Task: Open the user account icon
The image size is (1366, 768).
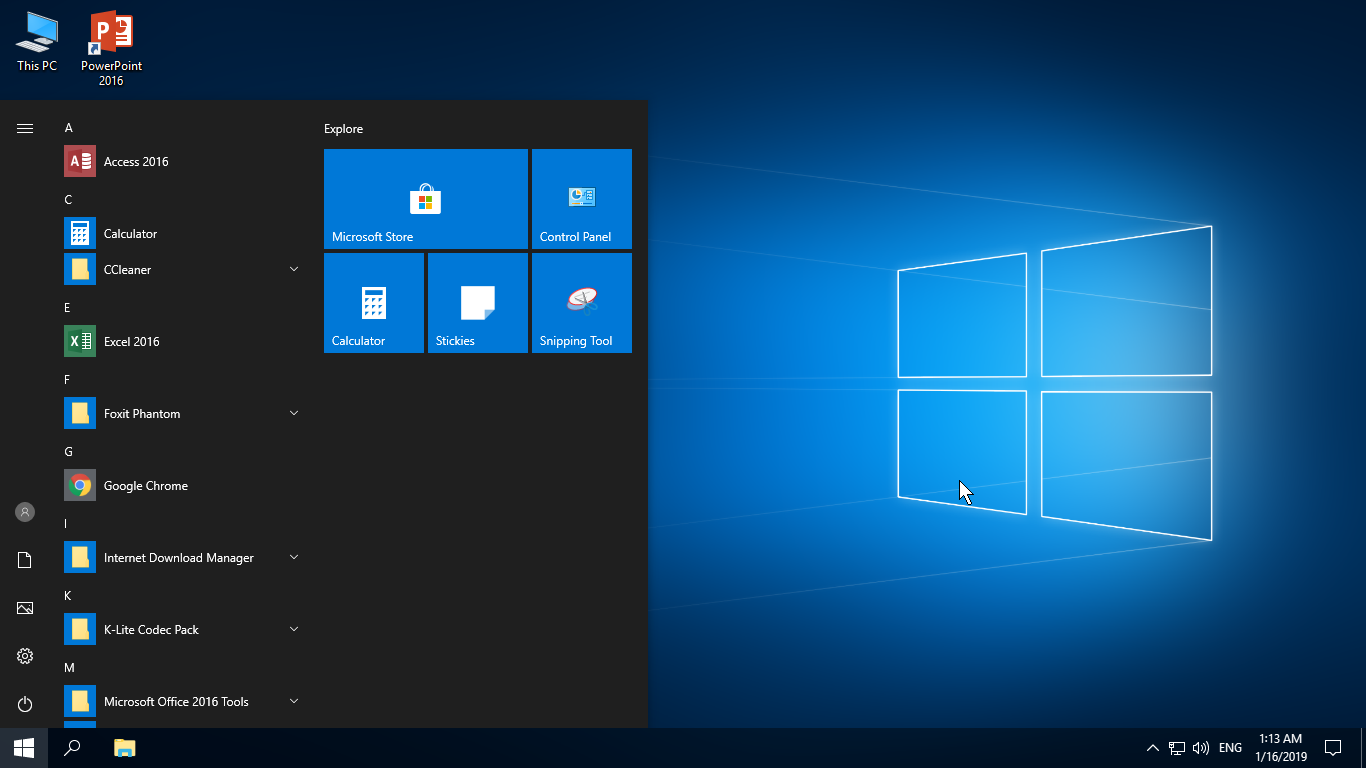Action: point(25,512)
